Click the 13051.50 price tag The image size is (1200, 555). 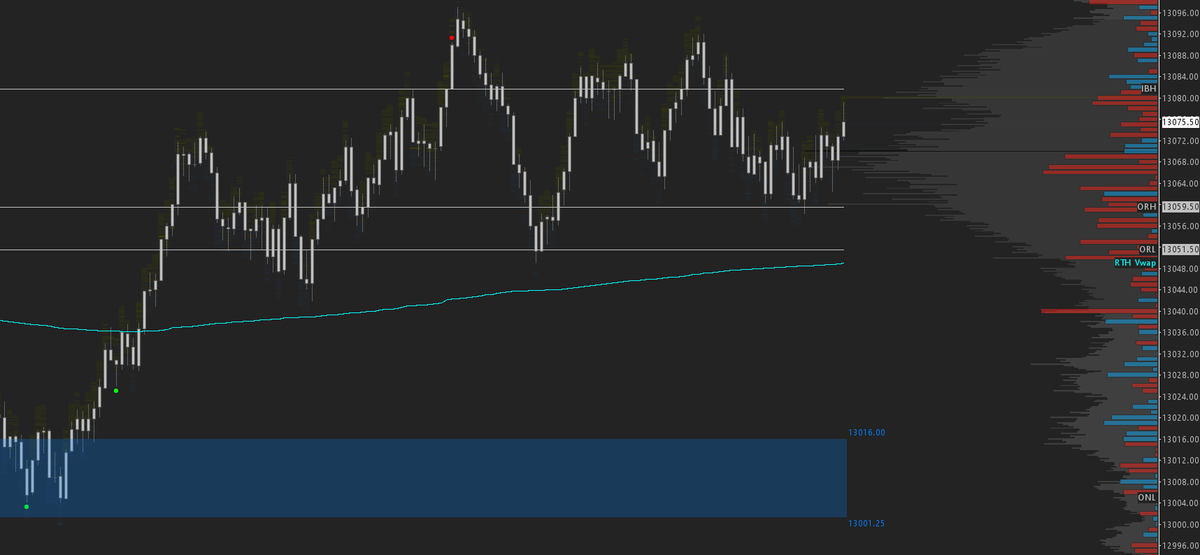click(1180, 249)
